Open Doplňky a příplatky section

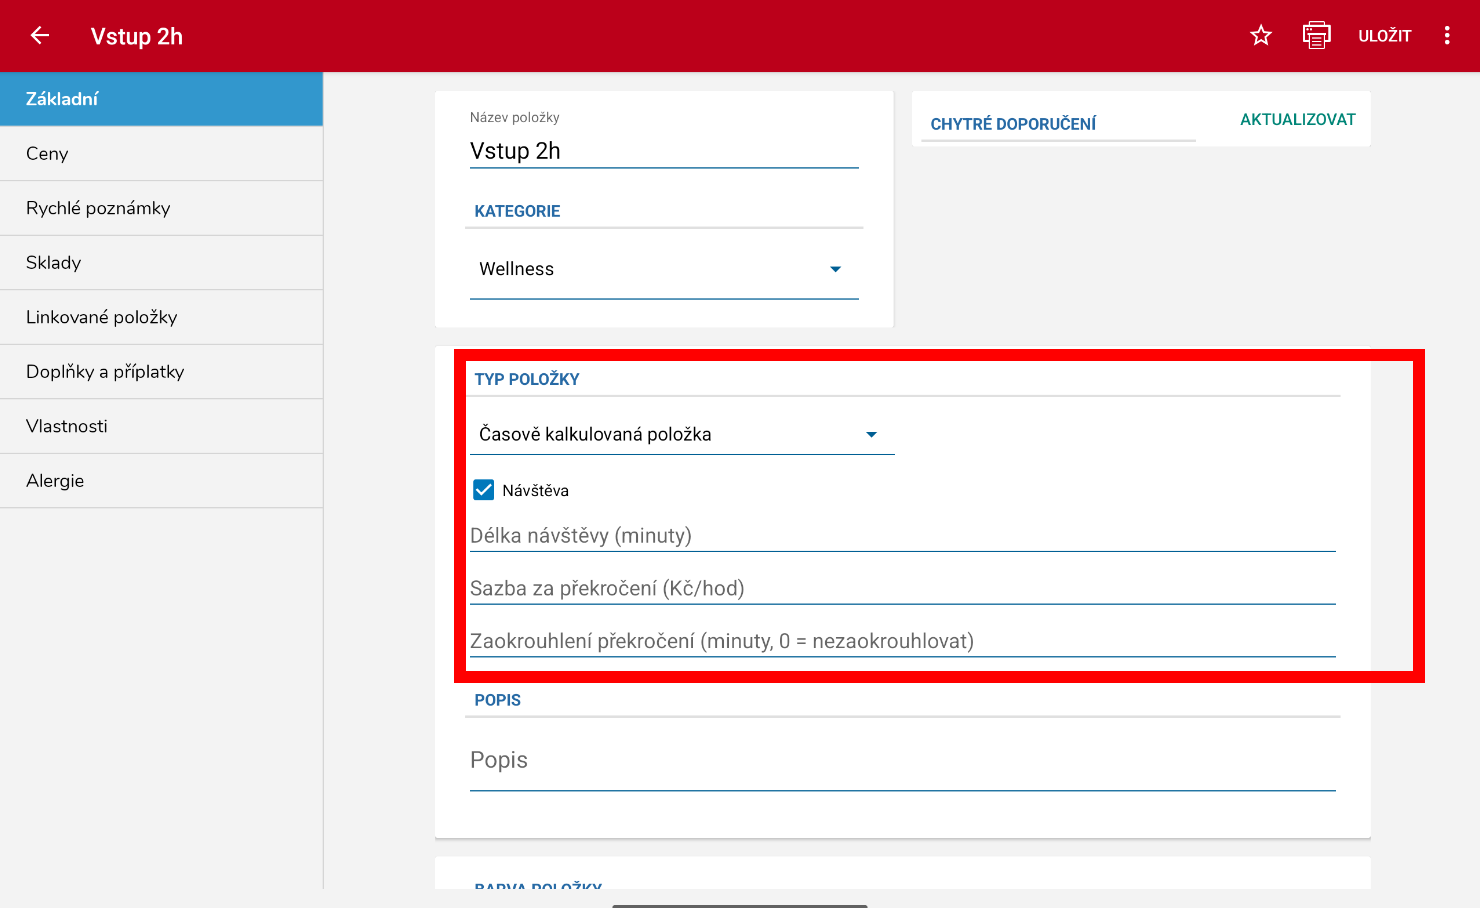pos(161,372)
